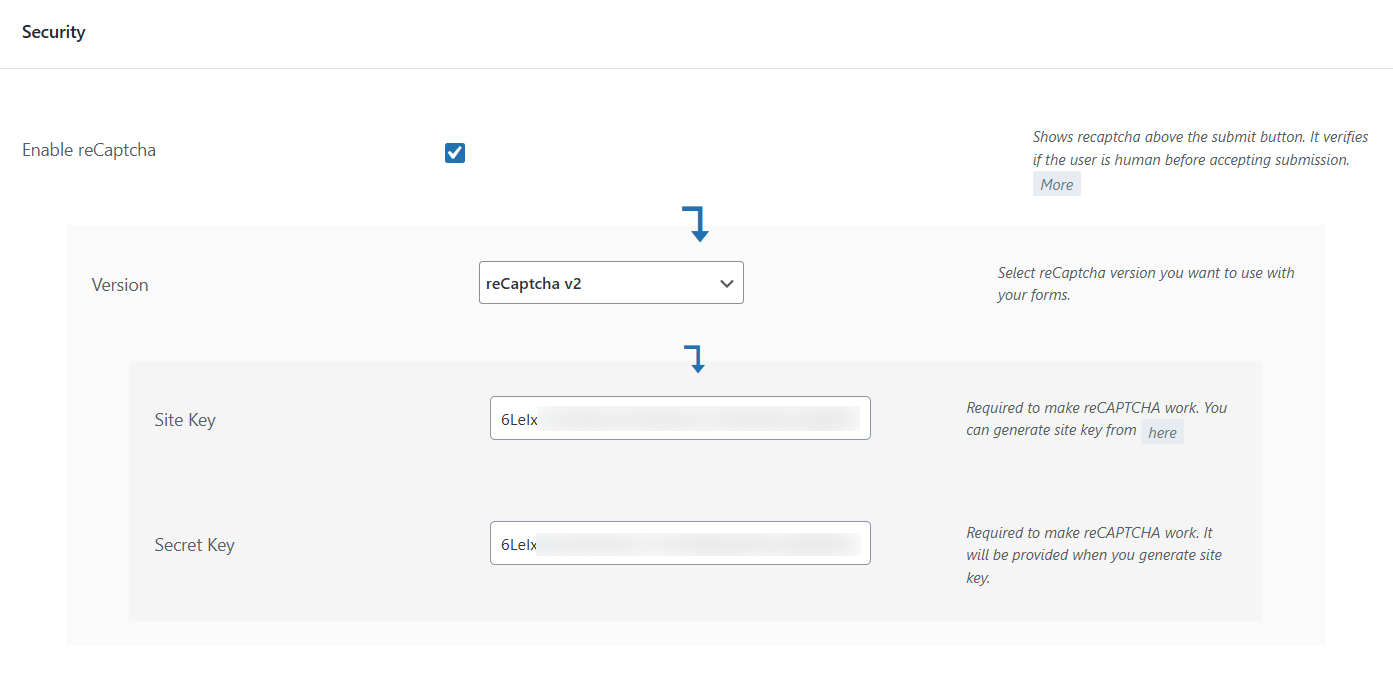Click the chevron arrow in Version select
Screen dimensions: 1393x681
pos(727,284)
